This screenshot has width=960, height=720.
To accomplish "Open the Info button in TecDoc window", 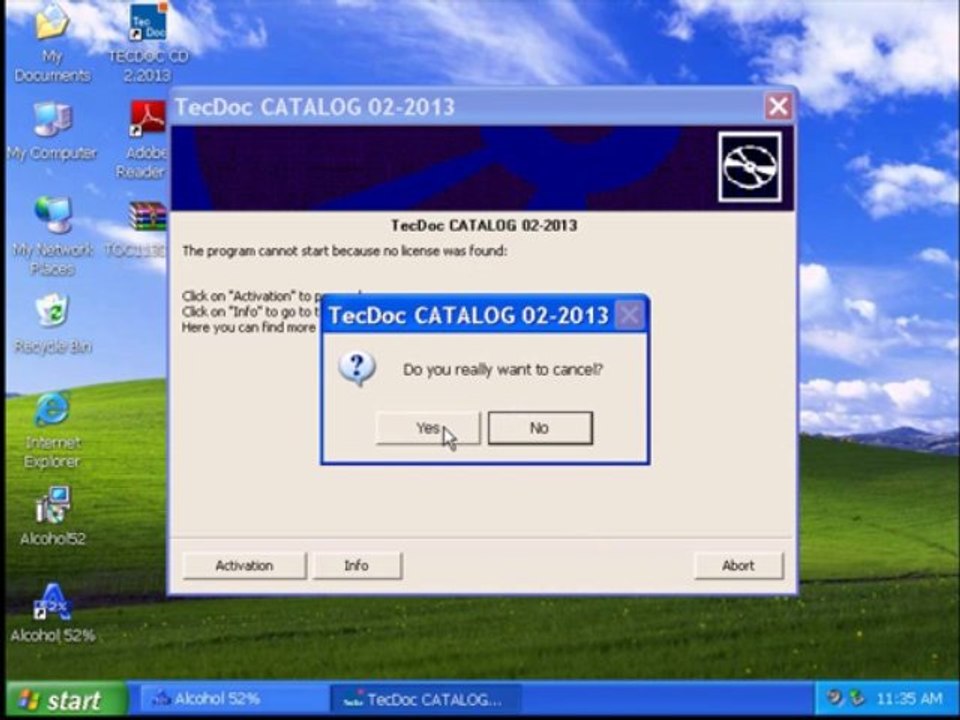I will coord(357,566).
